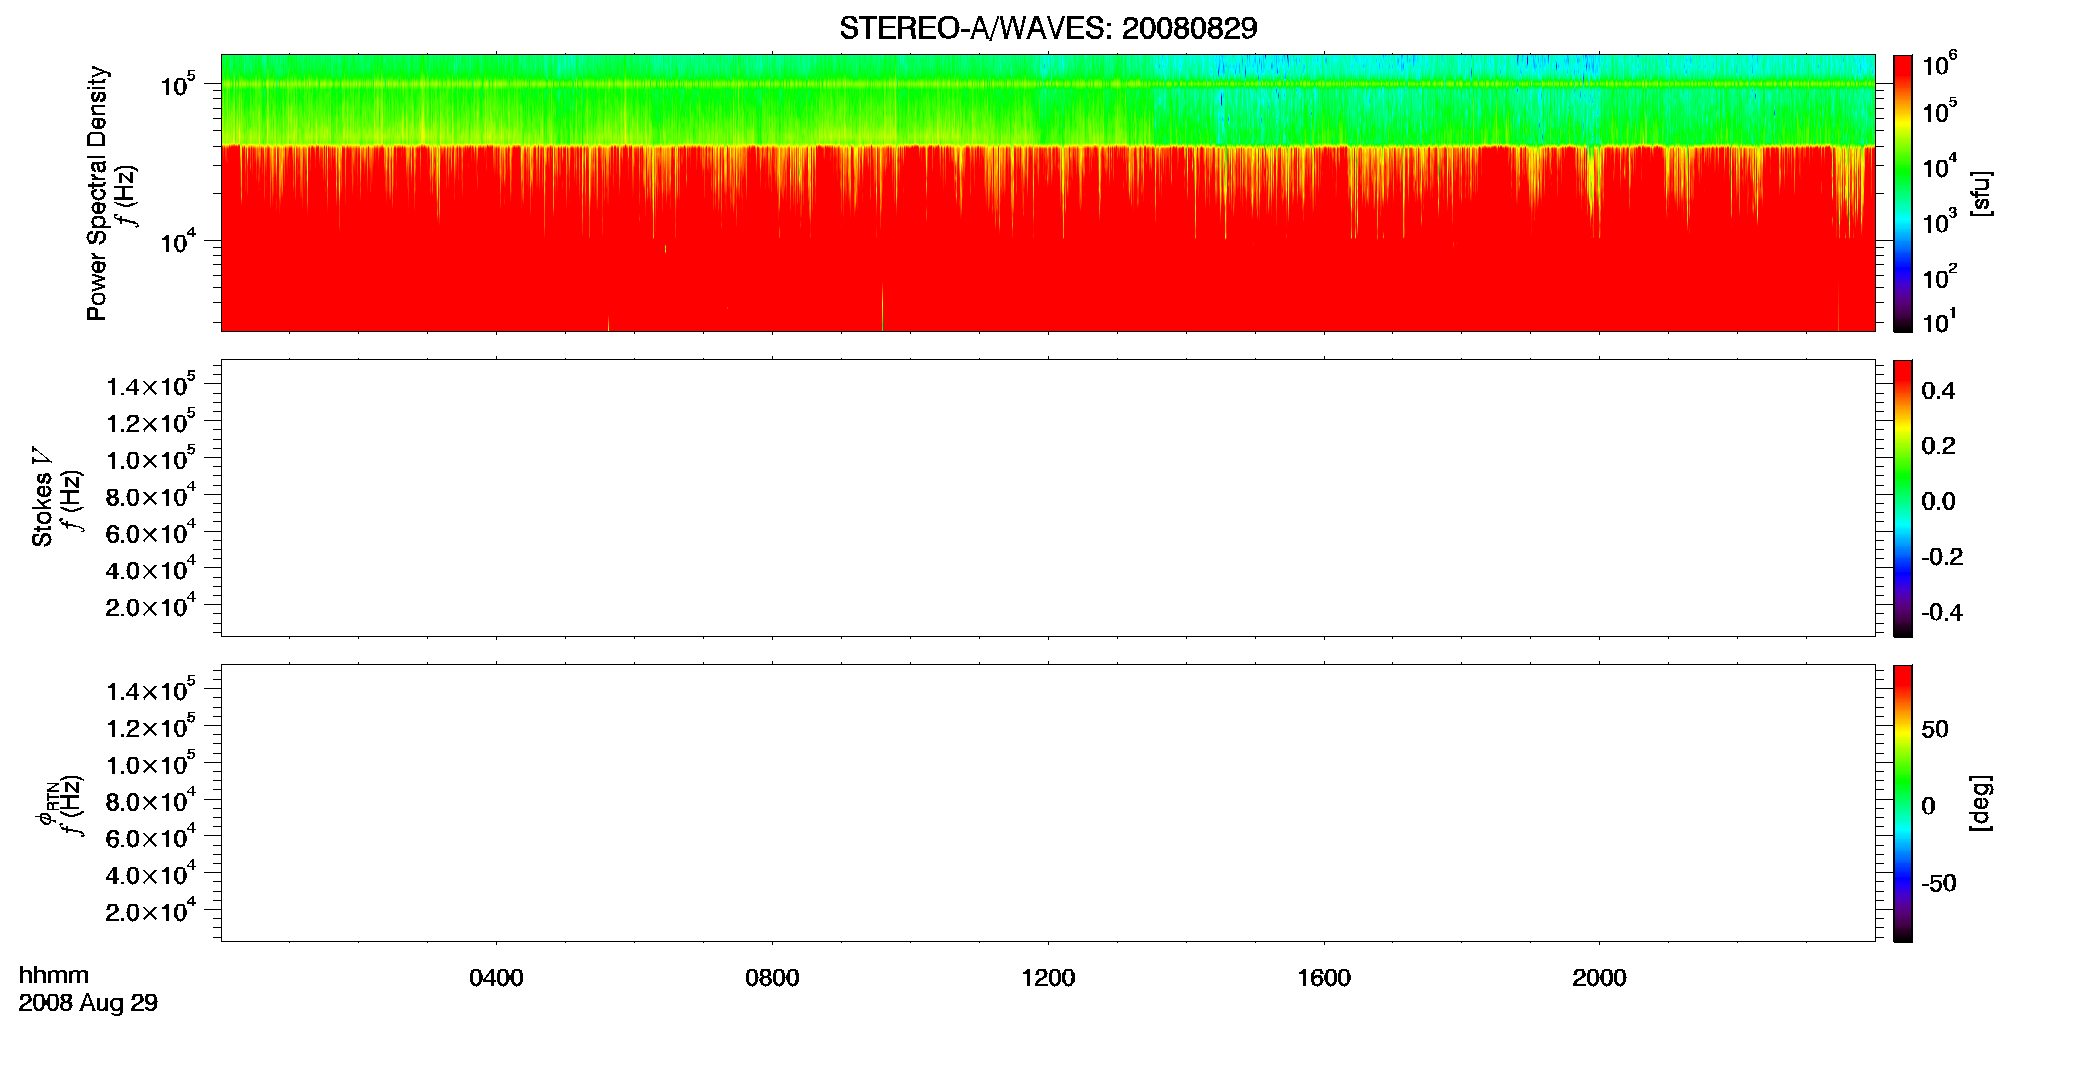
Task: Click the empty Stokes V plot panel
Action: (1048, 498)
